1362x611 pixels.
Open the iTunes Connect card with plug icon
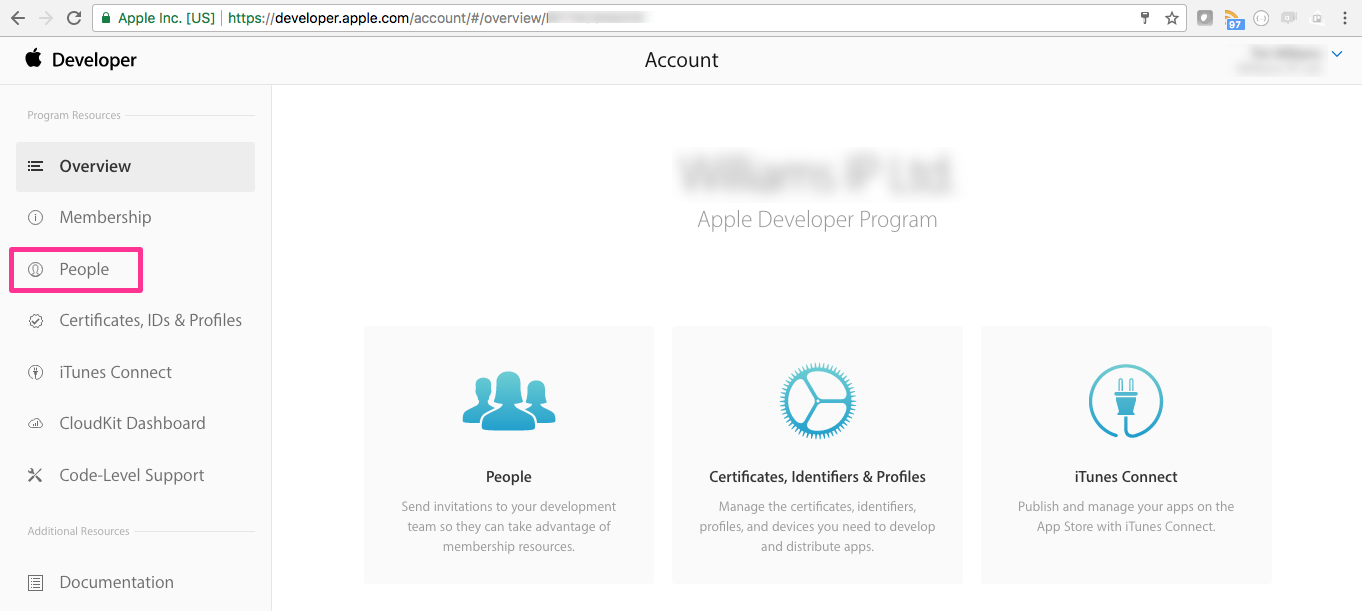[1126, 455]
